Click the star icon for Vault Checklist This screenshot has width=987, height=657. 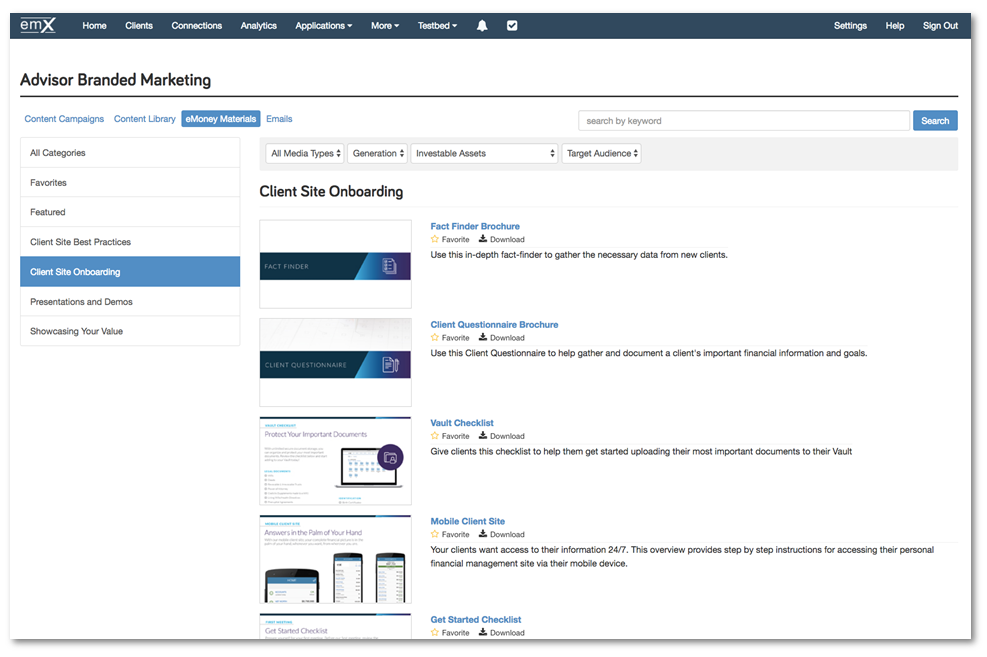click(435, 435)
